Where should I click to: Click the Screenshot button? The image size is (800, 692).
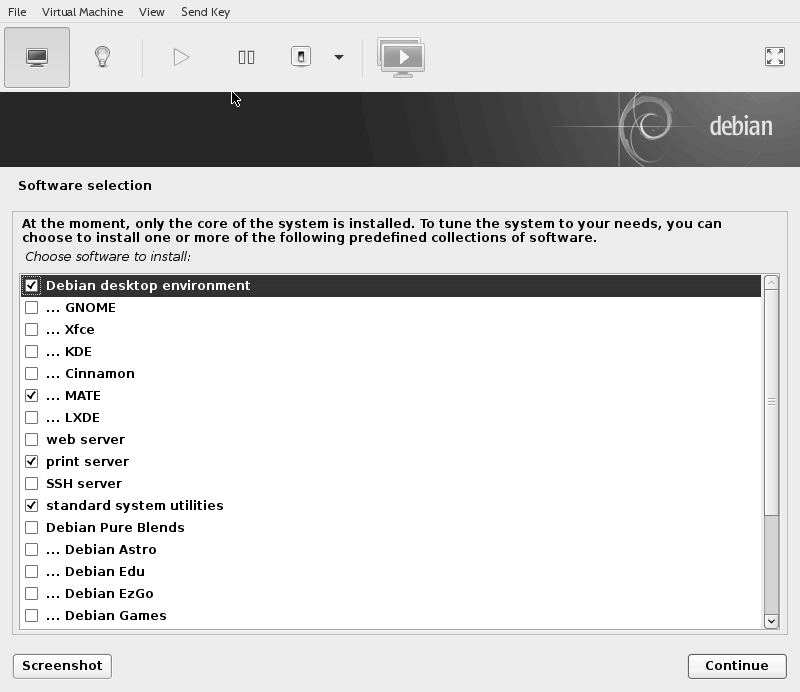(62, 666)
